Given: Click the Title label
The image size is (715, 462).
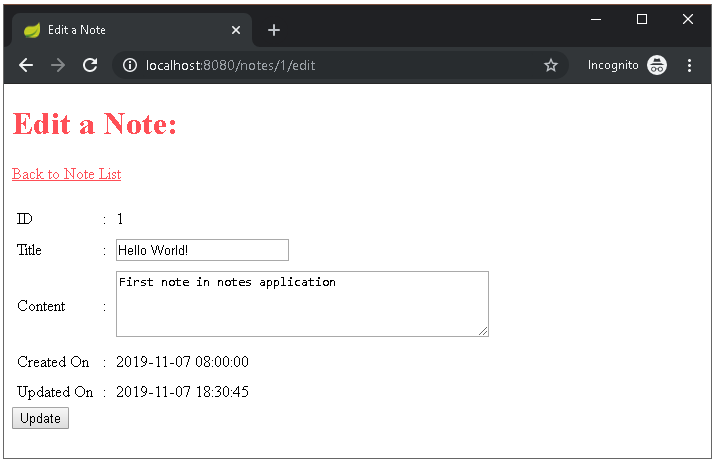Looking at the screenshot, I should (29, 250).
